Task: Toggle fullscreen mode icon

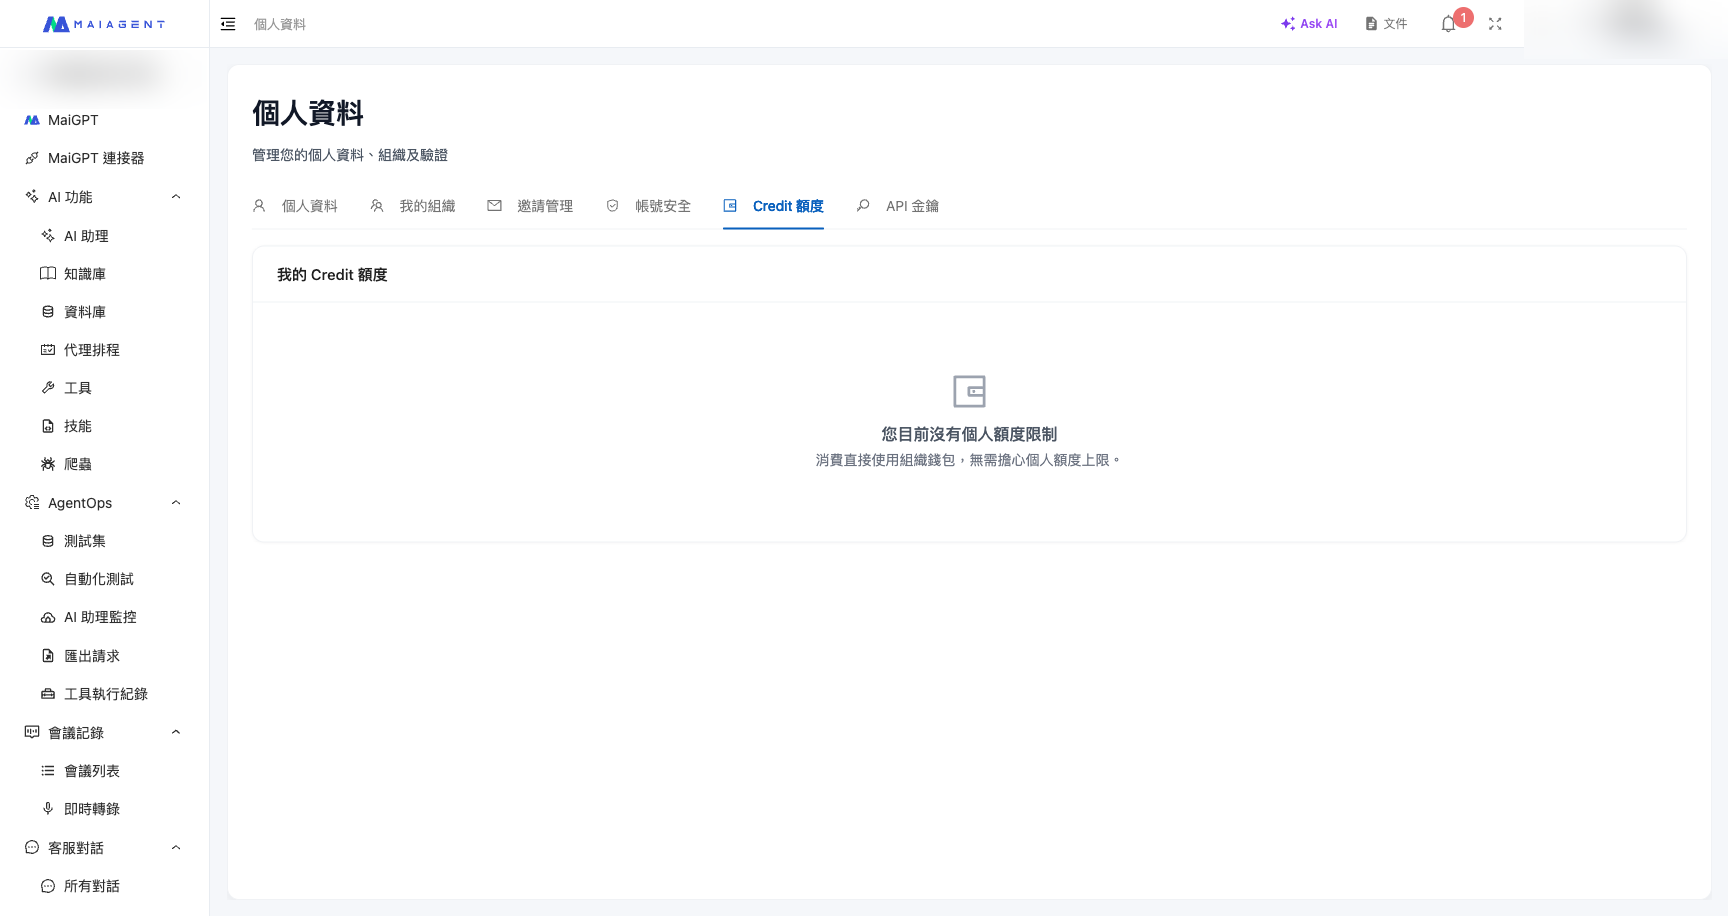Action: pyautogui.click(x=1495, y=24)
